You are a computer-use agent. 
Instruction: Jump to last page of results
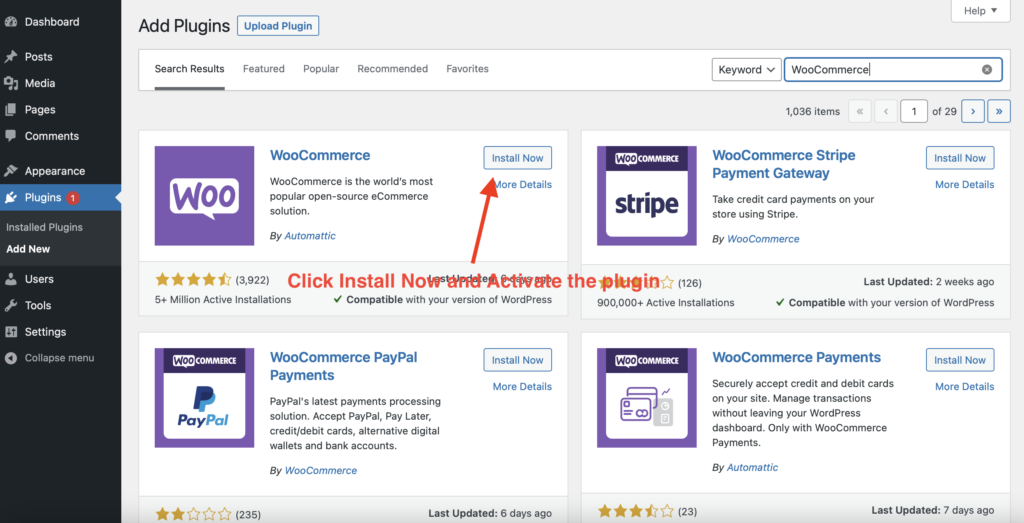click(x=999, y=111)
